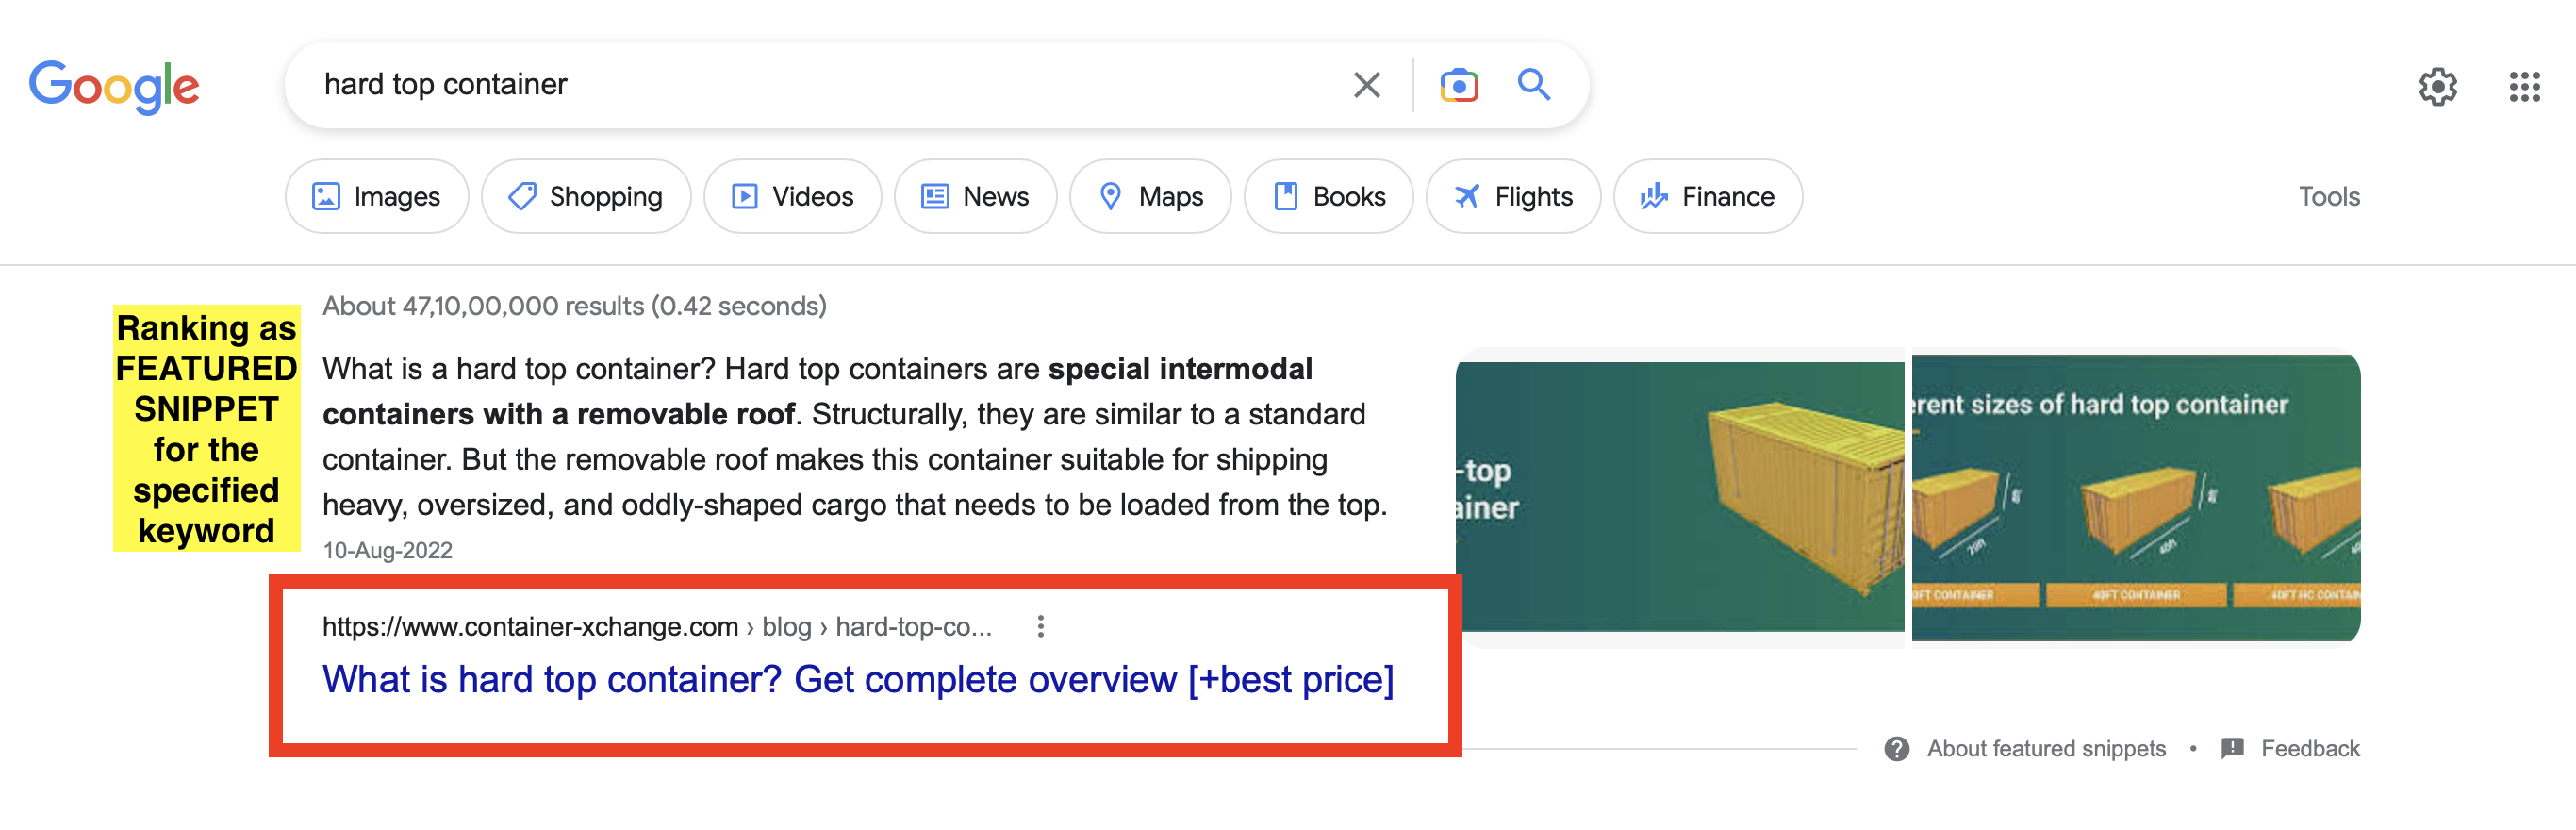Select the News filter
Screen dimensions: 2576x830
pyautogui.click(x=975, y=196)
